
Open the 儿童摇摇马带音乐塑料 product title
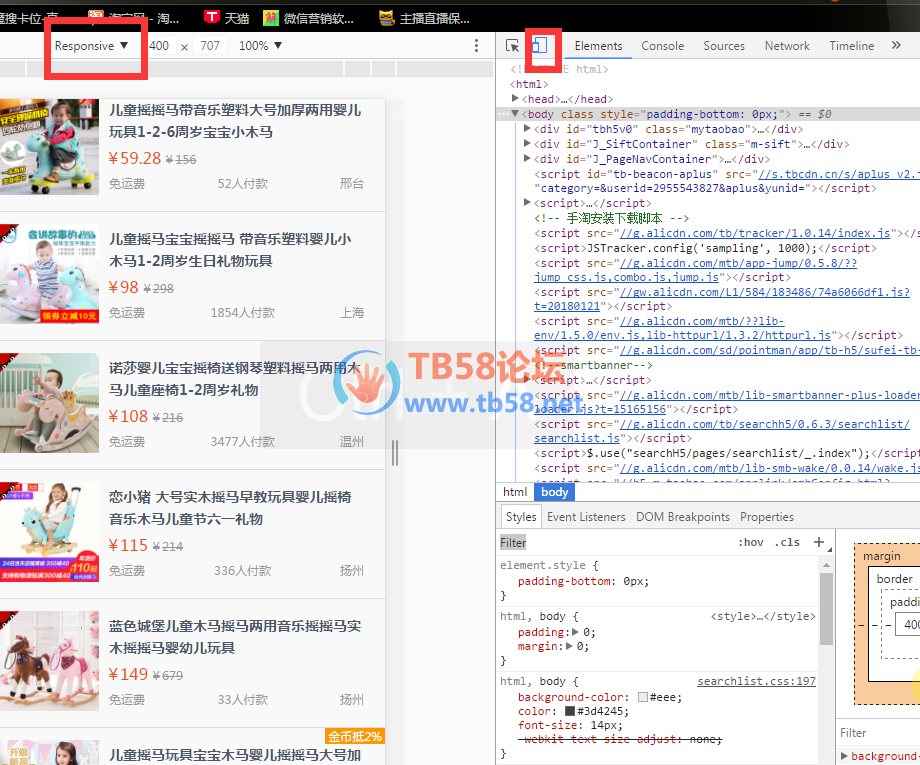(235, 121)
